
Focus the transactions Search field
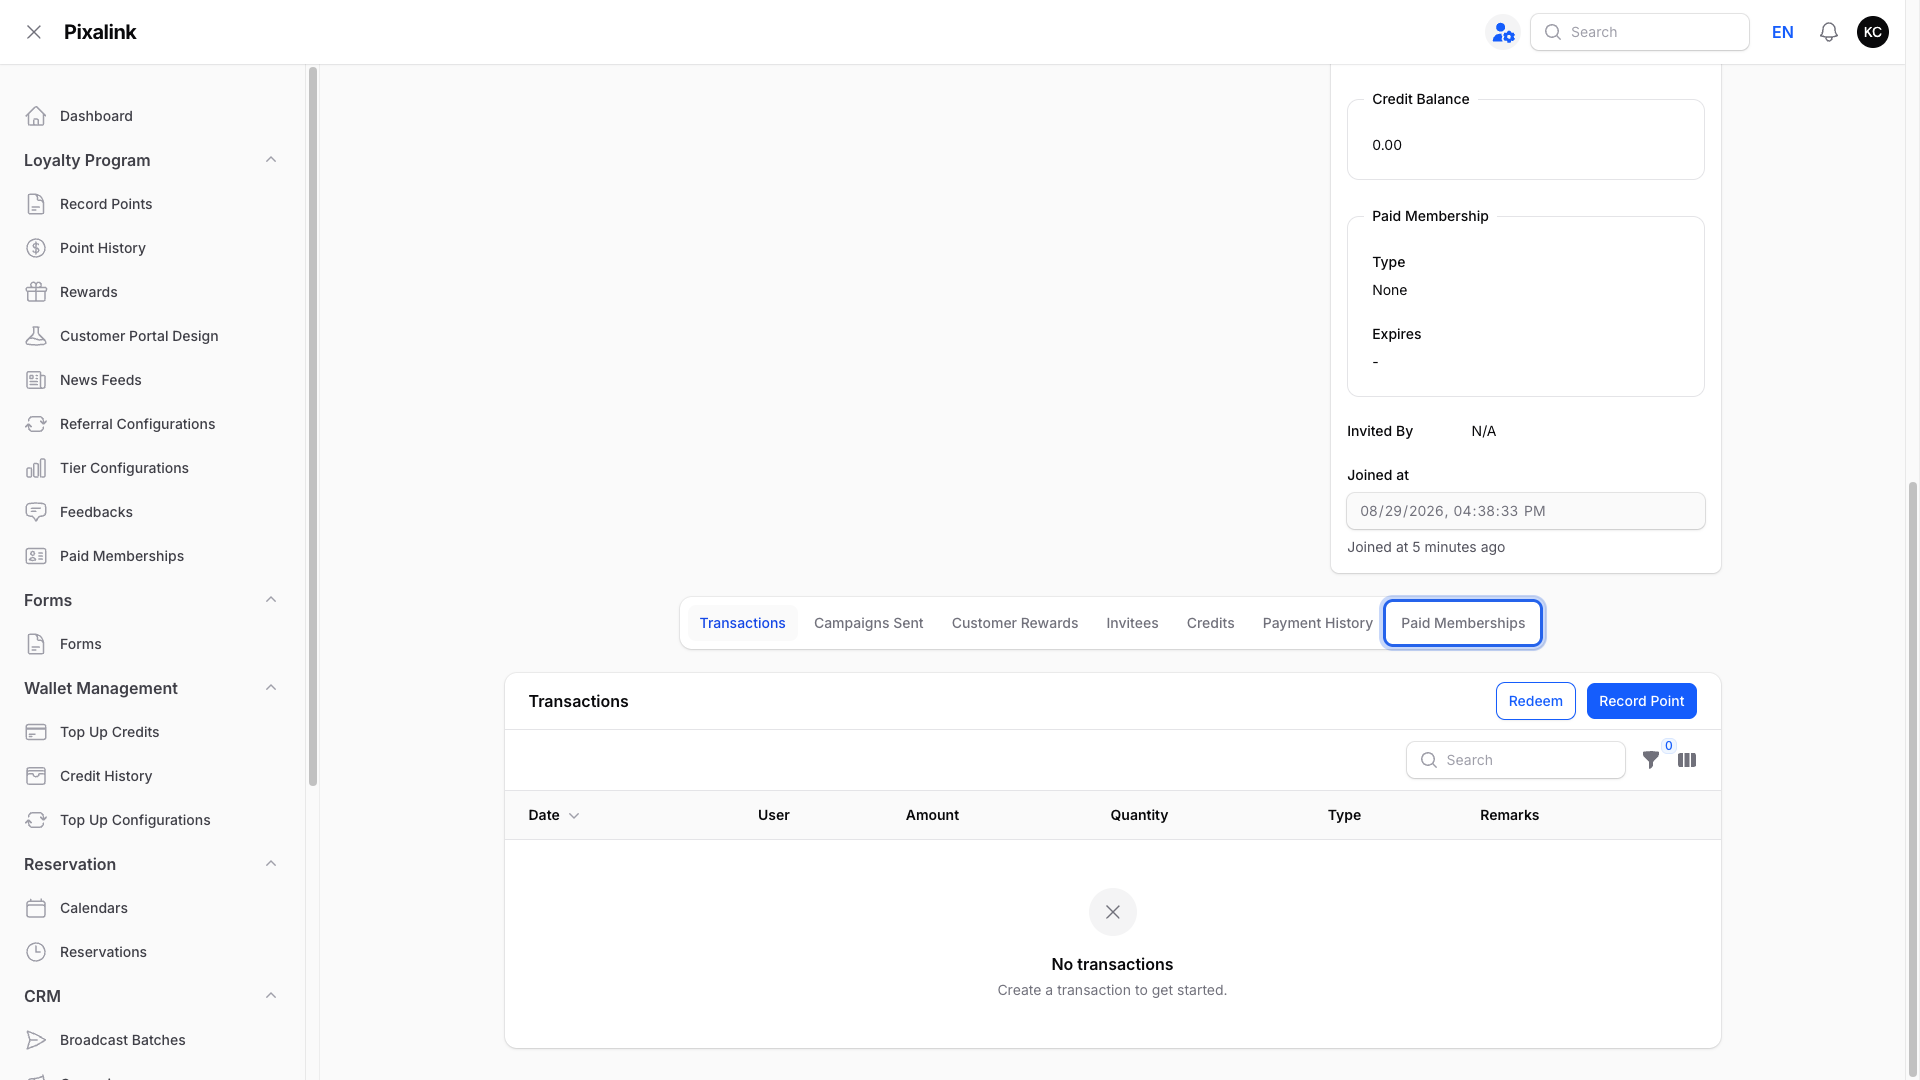coord(1515,760)
